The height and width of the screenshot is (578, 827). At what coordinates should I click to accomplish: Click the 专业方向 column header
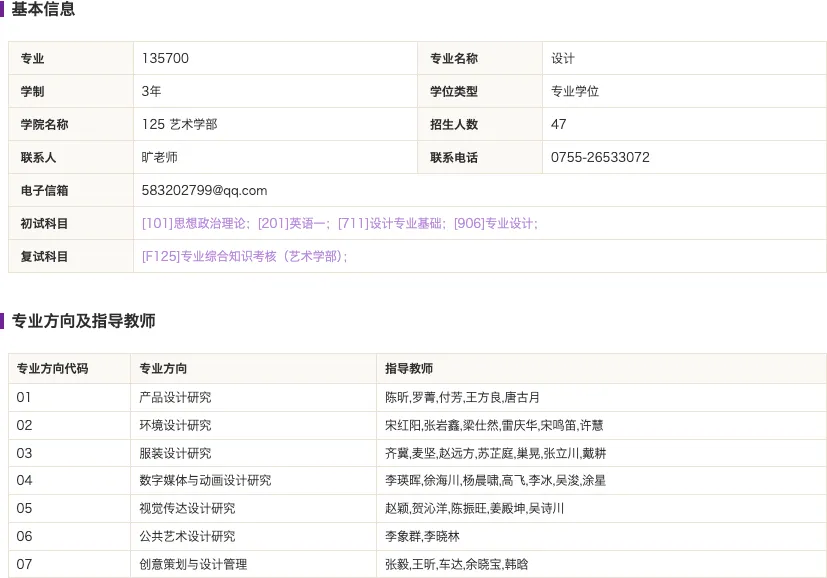click(163, 369)
